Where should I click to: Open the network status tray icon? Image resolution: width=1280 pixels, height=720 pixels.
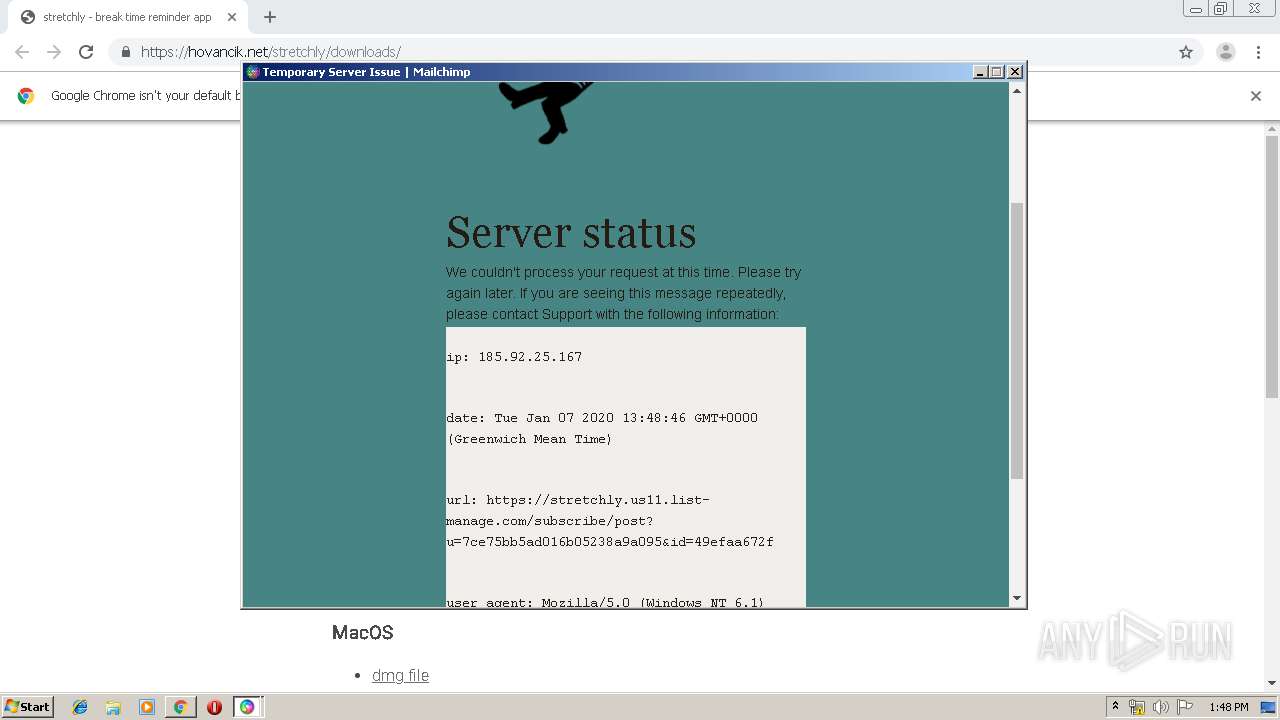[x=1137, y=707]
